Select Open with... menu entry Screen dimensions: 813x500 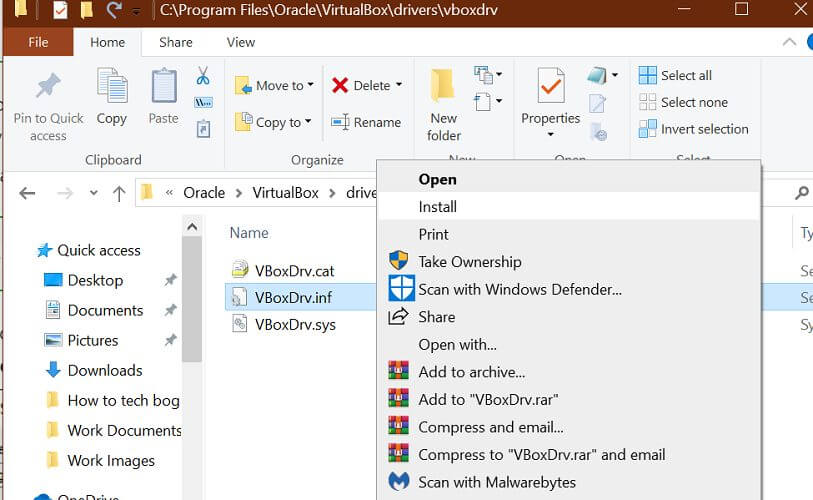click(x=569, y=344)
